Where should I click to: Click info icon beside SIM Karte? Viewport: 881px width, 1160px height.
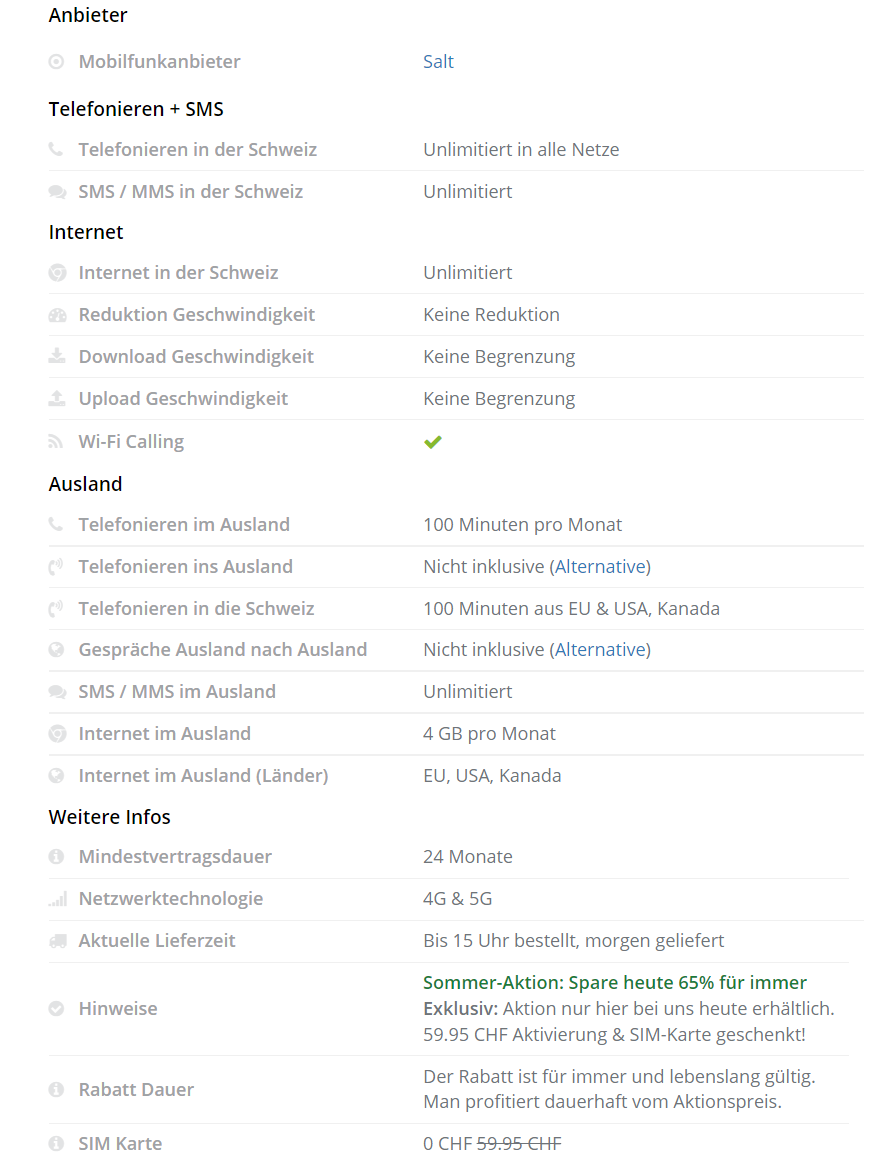click(57, 1144)
